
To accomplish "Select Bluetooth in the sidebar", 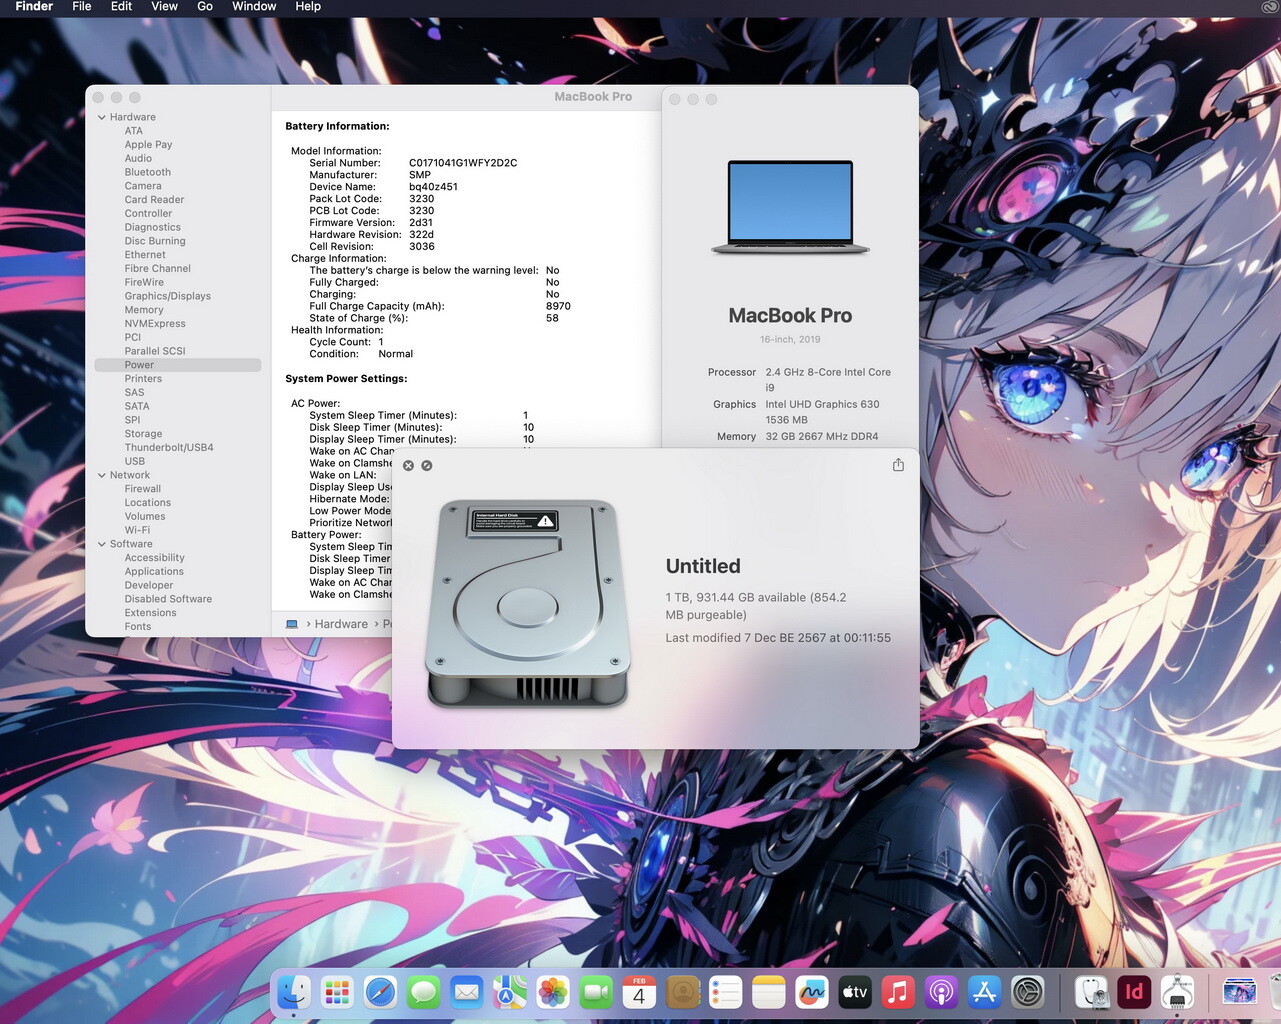I will coord(147,172).
